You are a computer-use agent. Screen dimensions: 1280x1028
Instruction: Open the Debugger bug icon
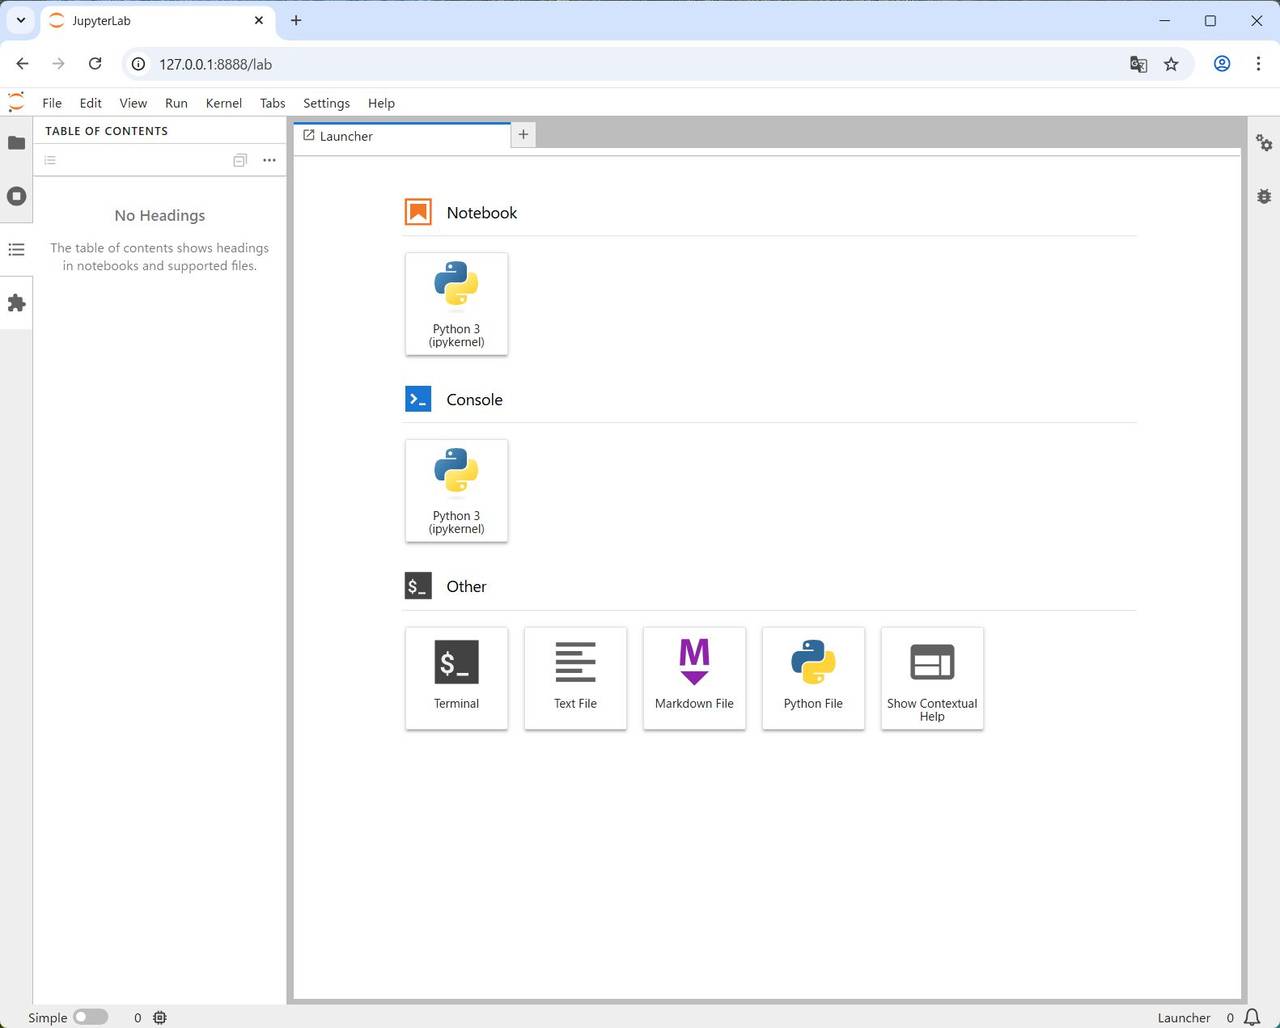click(1264, 196)
